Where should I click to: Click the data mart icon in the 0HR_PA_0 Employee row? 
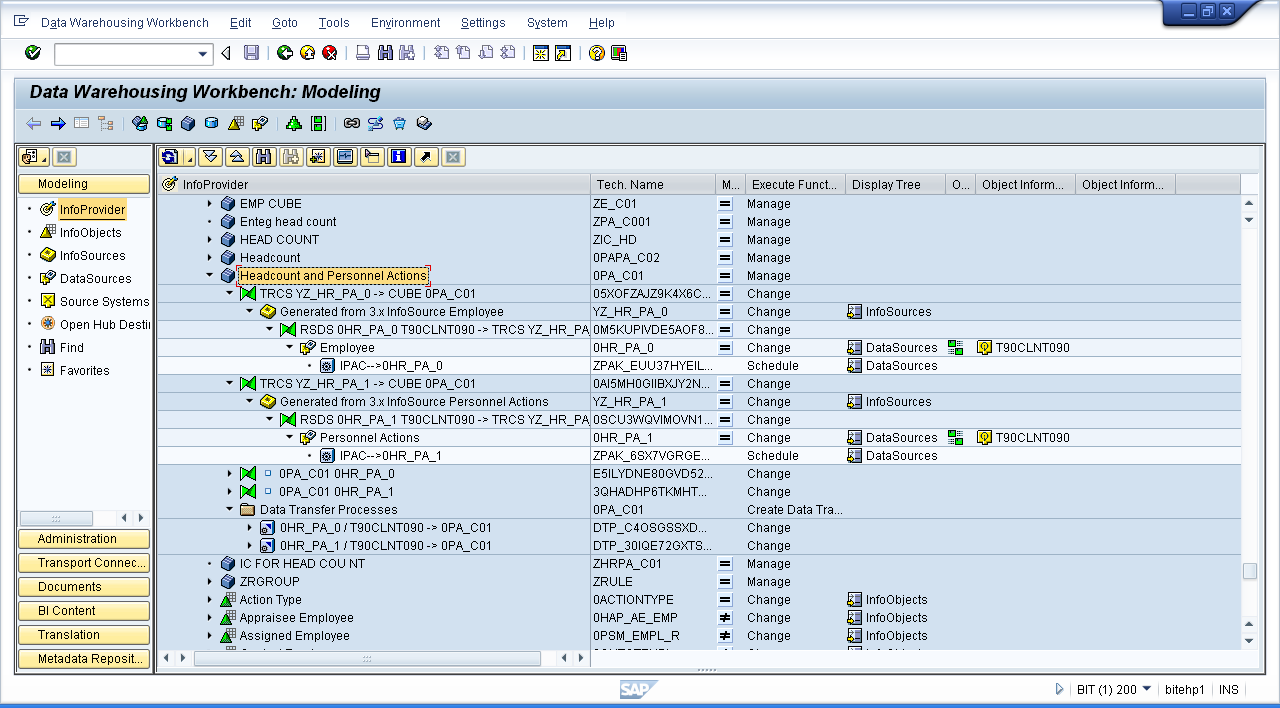click(956, 347)
